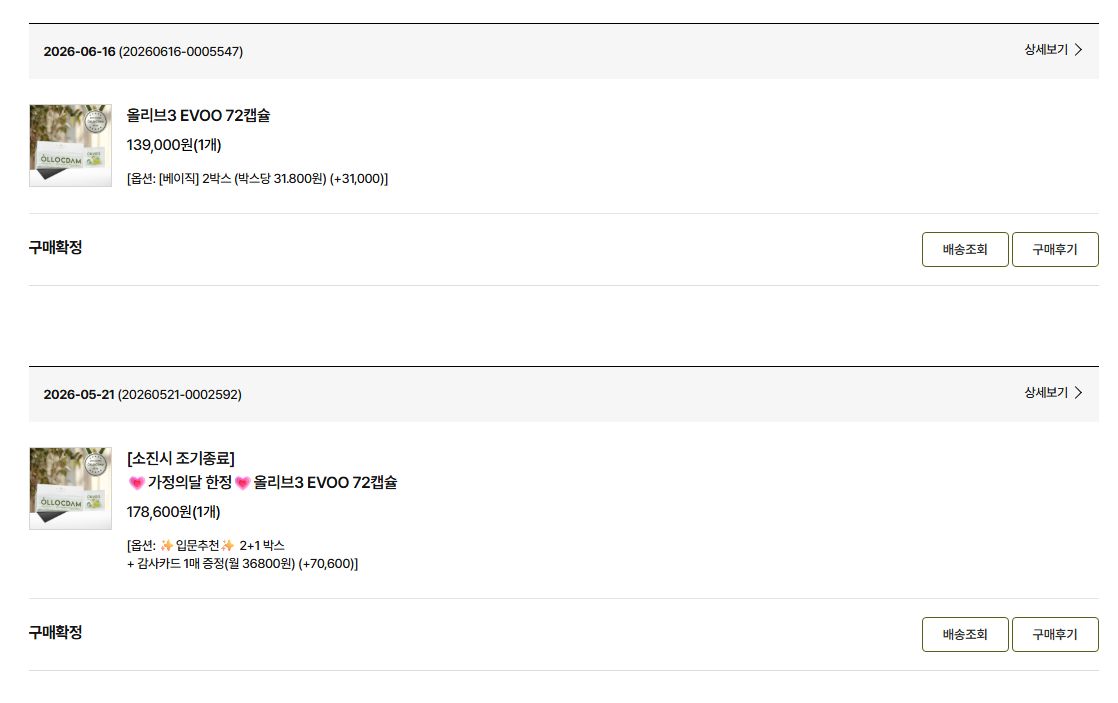Select the 139,000원(1개) price text
This screenshot has height=703, width=1118.
[x=174, y=145]
